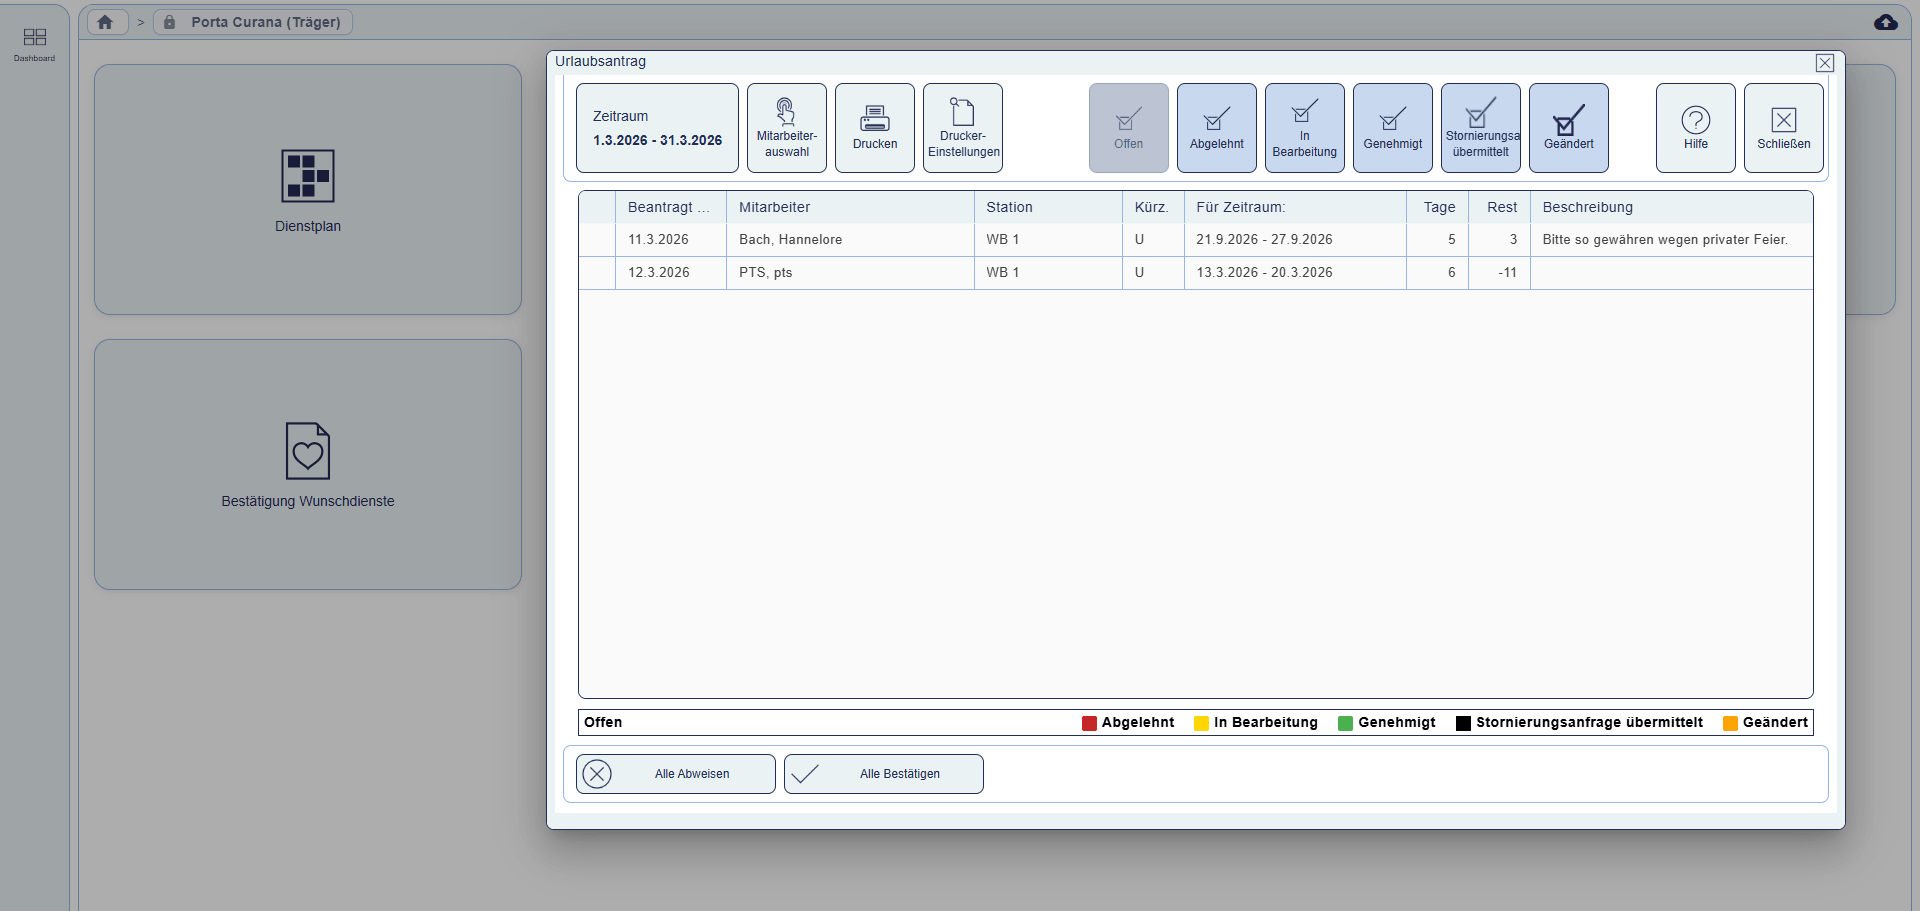The width and height of the screenshot is (1920, 911).
Task: Open the Dashboard in sidebar
Action: 34,43
